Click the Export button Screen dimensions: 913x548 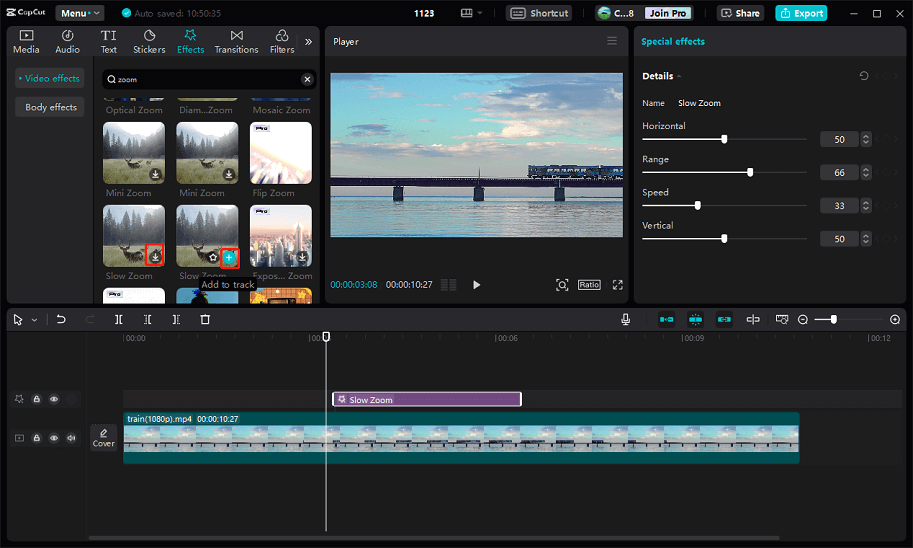click(x=801, y=13)
